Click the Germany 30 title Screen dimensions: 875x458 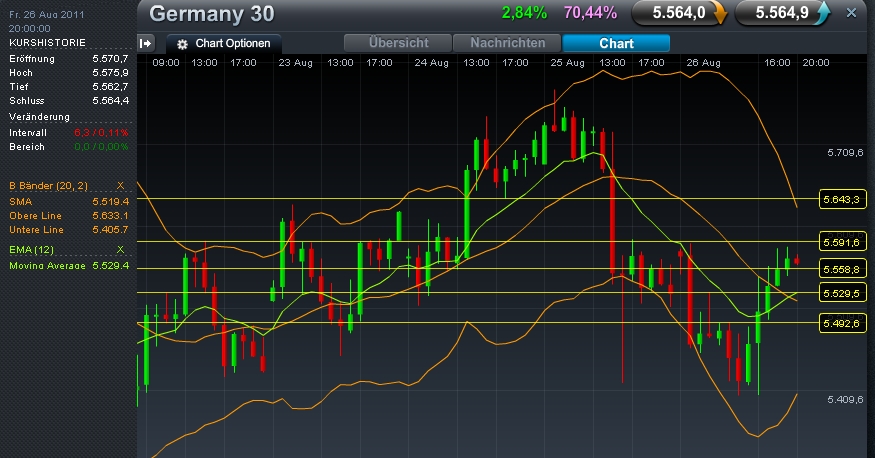click(x=211, y=14)
